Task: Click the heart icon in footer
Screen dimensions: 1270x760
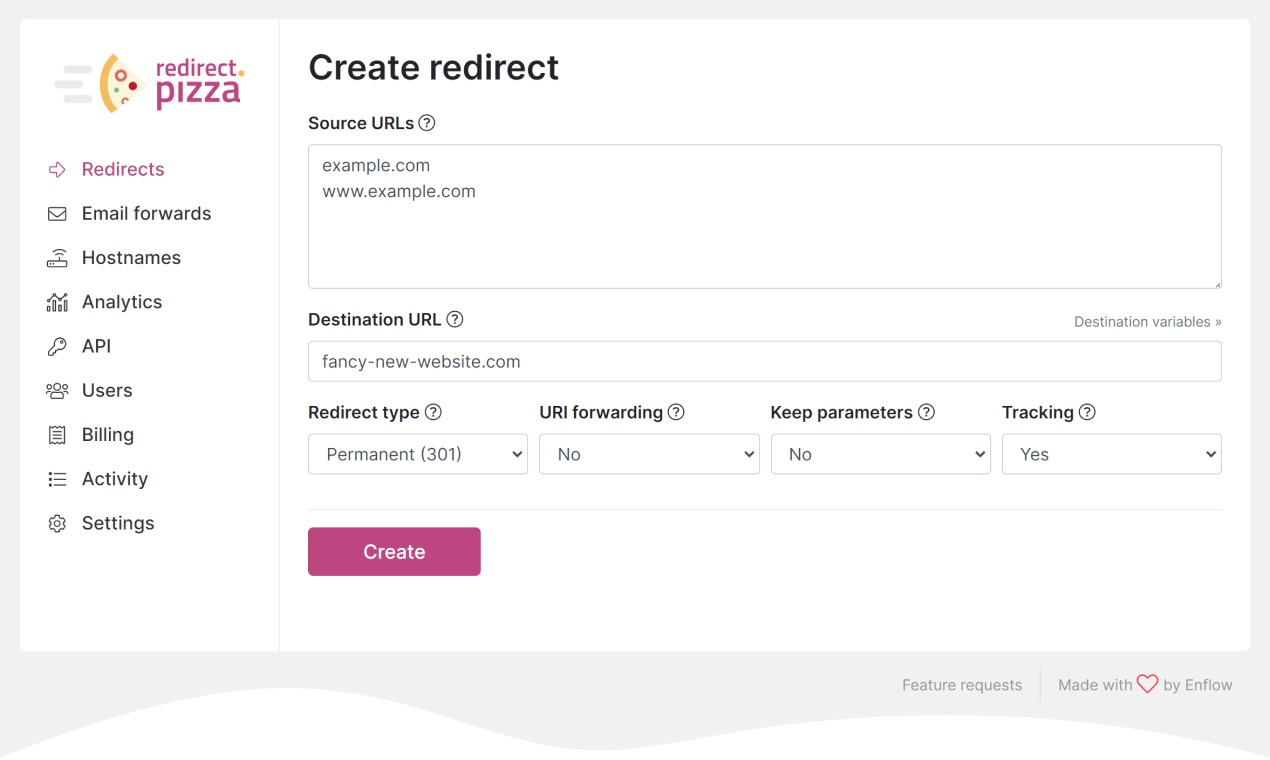Action: 1147,684
